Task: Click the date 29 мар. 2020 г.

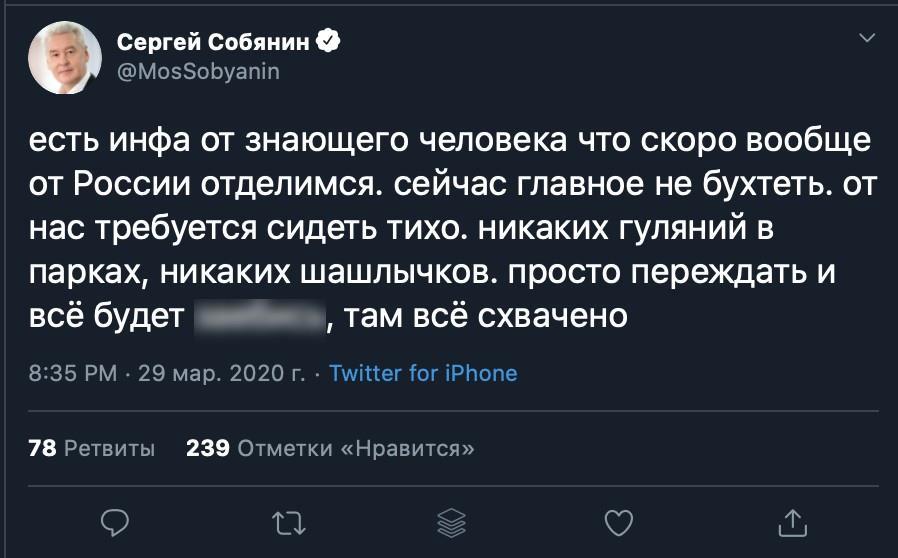Action: [222, 374]
